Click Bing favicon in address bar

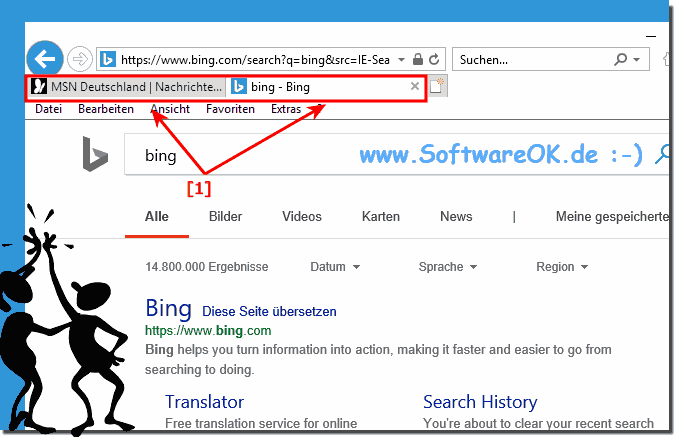point(108,59)
